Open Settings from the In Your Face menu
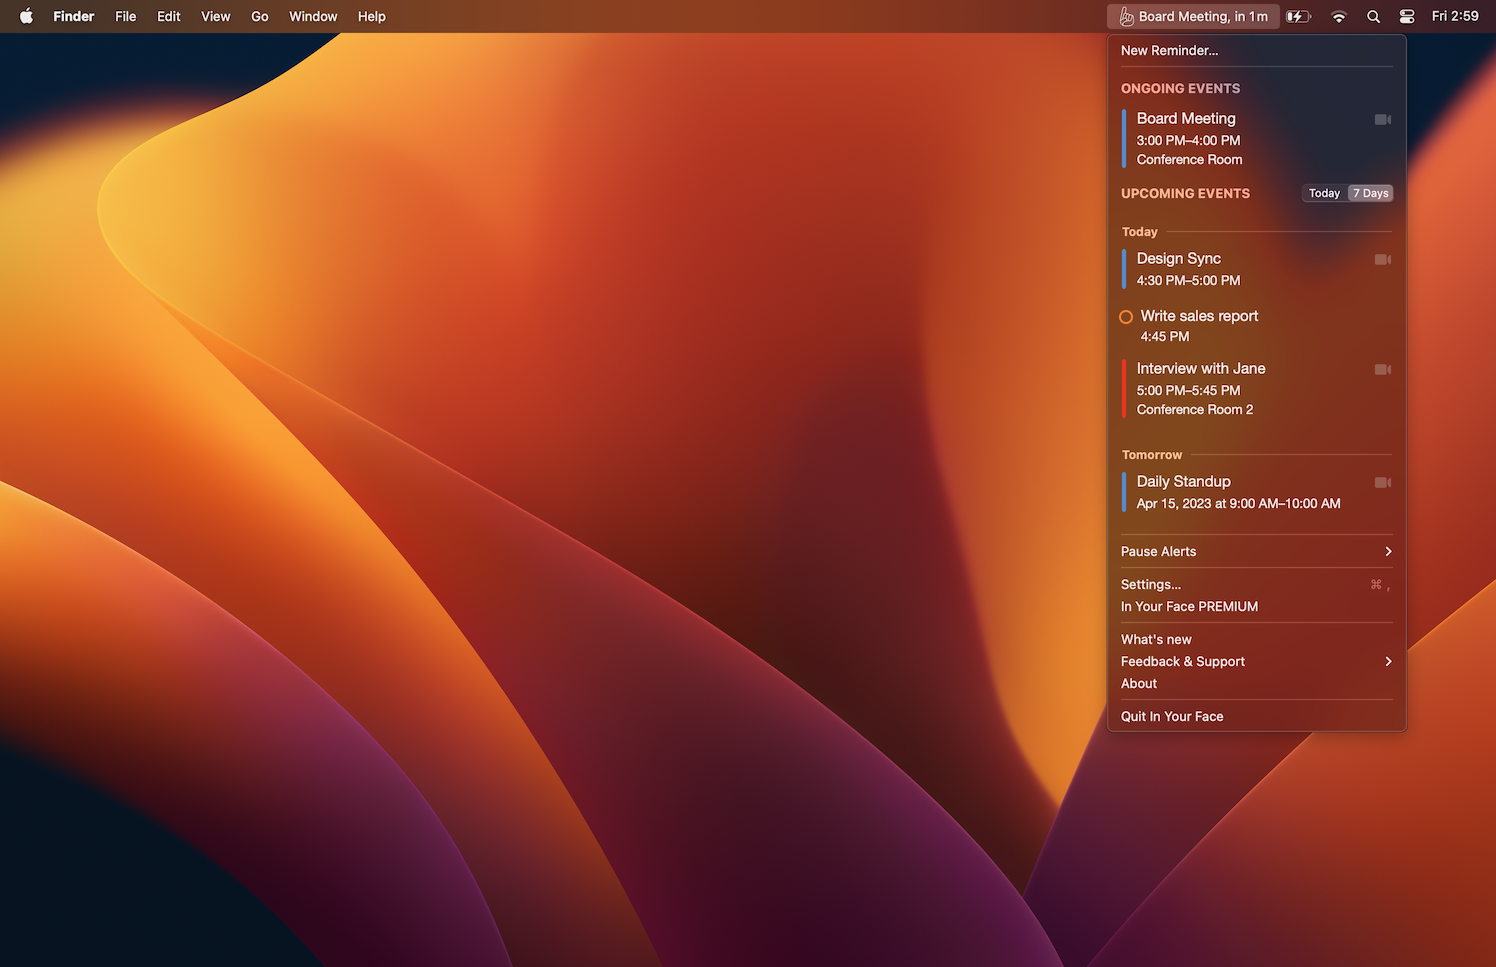 point(1151,585)
